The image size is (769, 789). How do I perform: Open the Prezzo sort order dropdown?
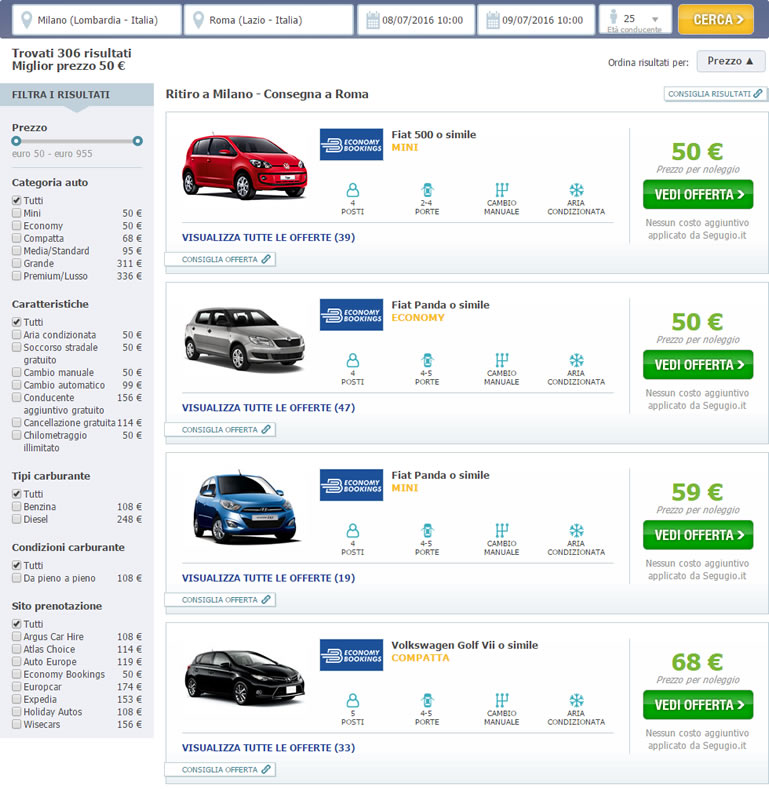point(731,61)
